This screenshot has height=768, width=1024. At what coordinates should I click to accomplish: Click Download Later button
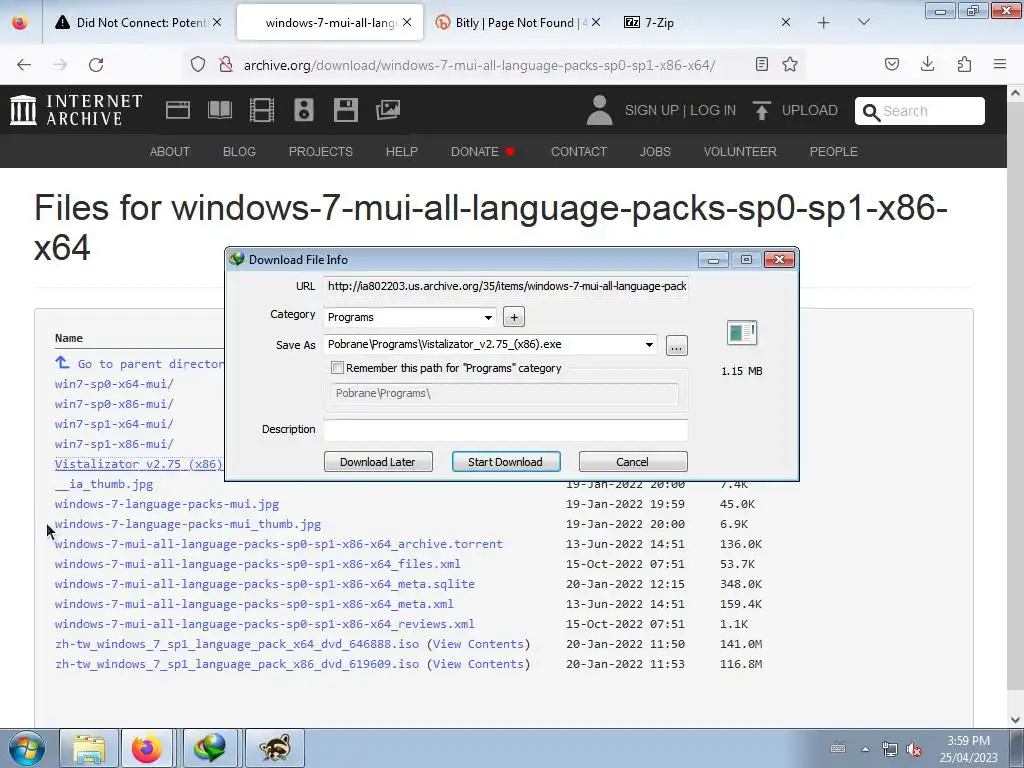pyautogui.click(x=378, y=462)
